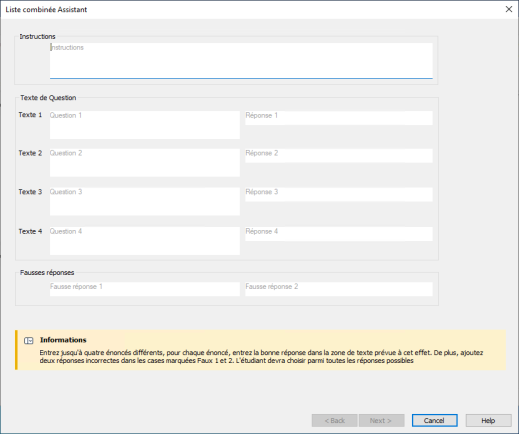This screenshot has height=434, width=519.
Task: Close the Liste combinée Assistant dialog
Action: (x=509, y=9)
